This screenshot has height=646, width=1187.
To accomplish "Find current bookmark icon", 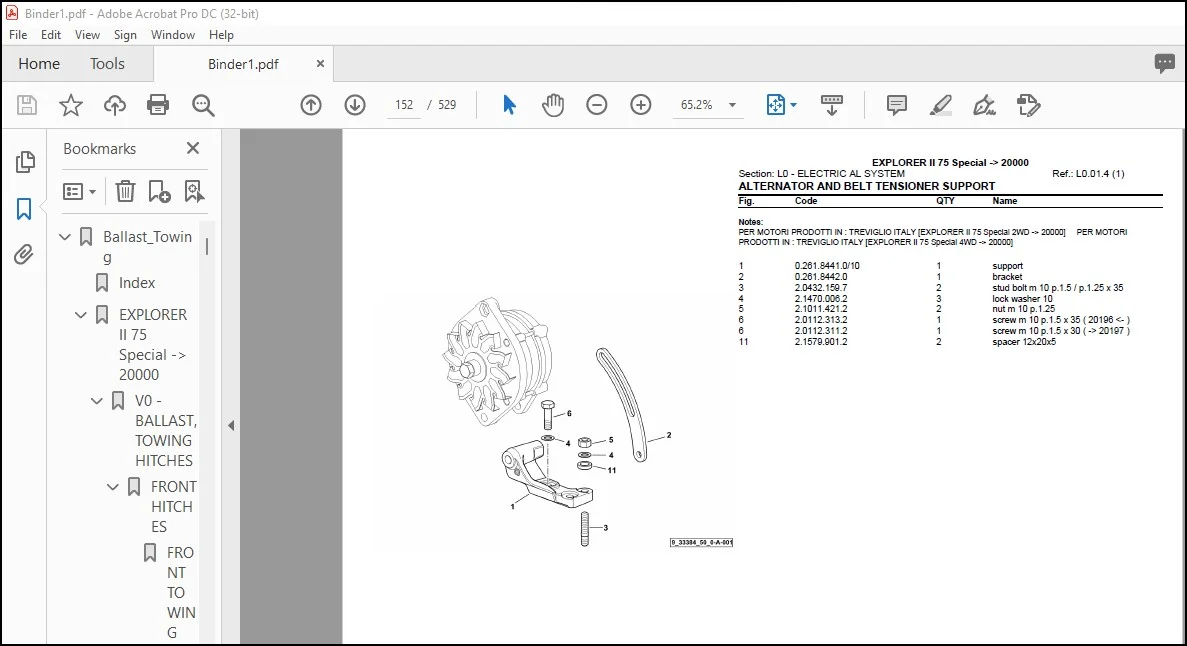I will tap(194, 192).
